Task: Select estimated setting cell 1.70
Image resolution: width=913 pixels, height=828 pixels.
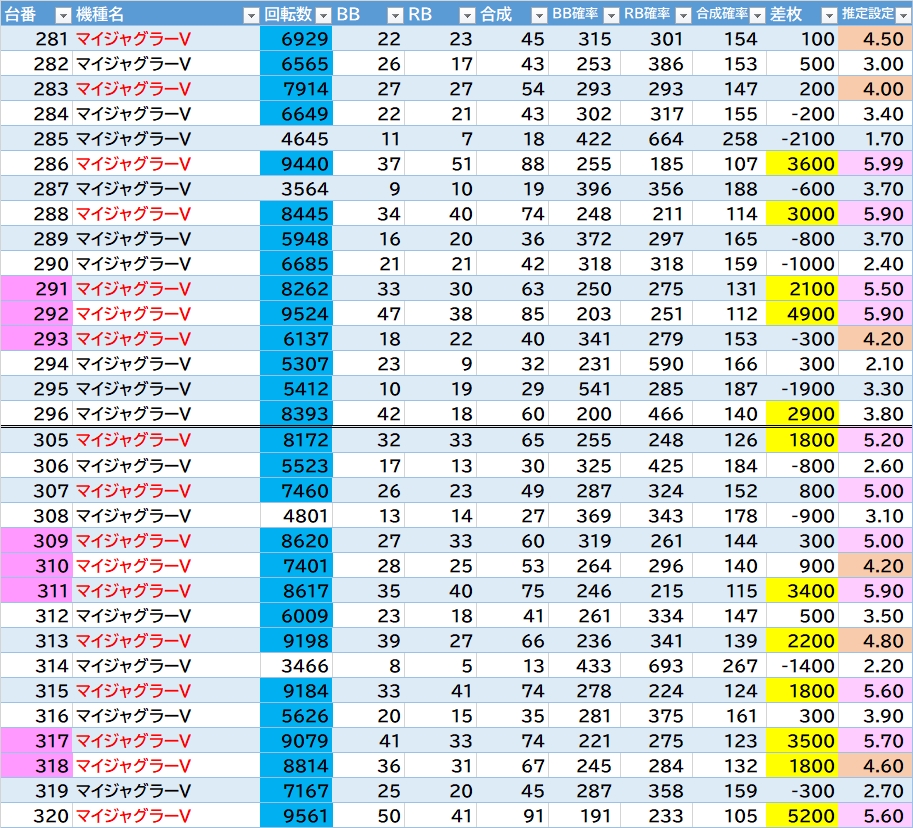Action: coord(875,139)
